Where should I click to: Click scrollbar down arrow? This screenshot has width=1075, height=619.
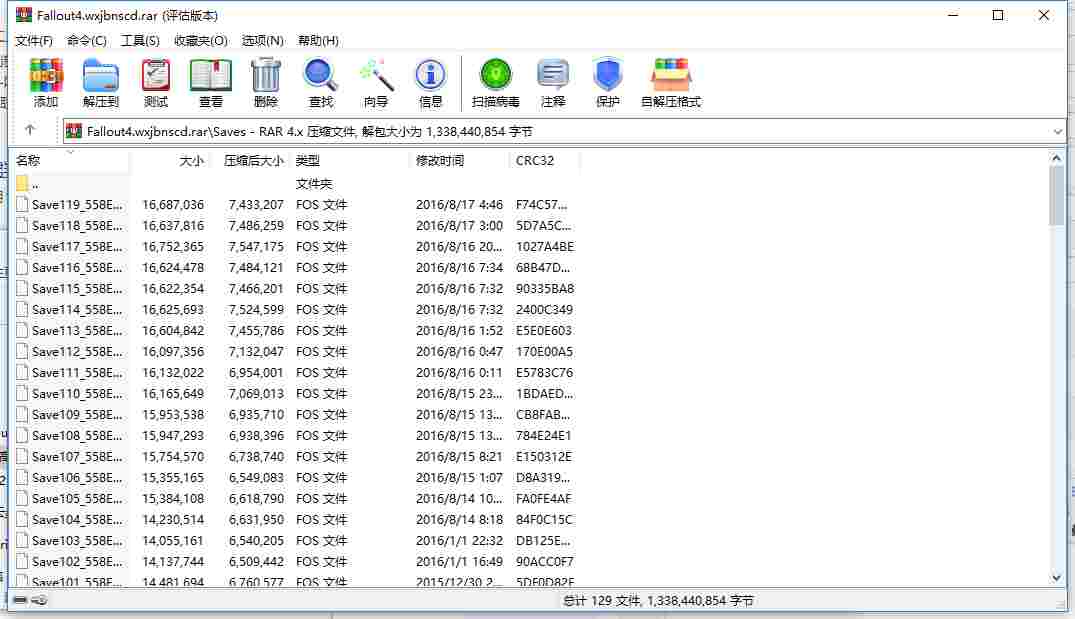tap(1056, 578)
